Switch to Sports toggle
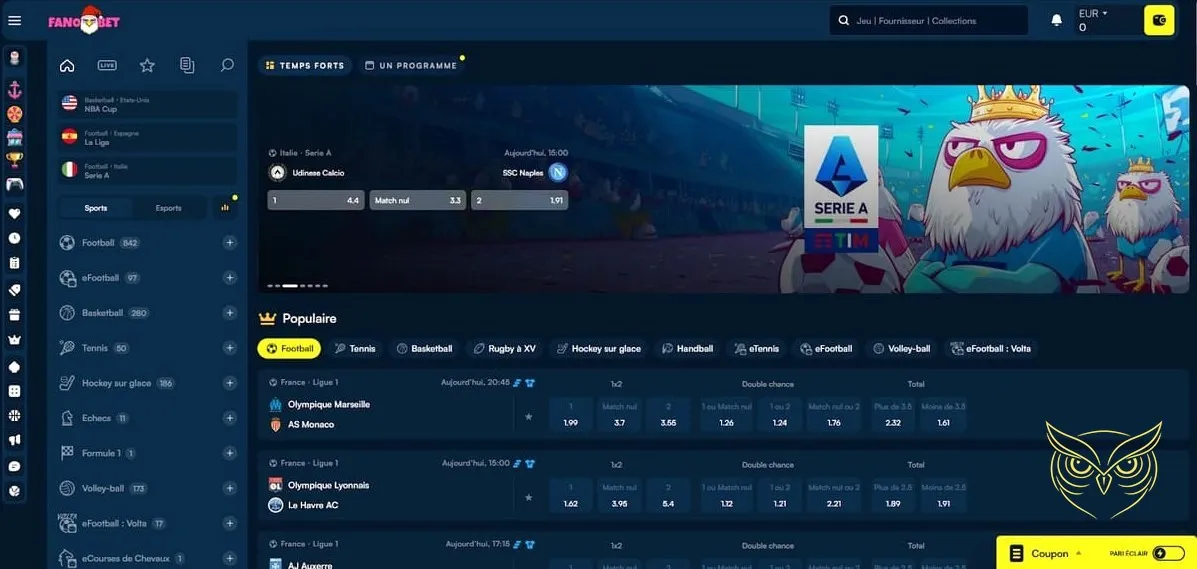This screenshot has width=1197, height=569. coord(95,208)
